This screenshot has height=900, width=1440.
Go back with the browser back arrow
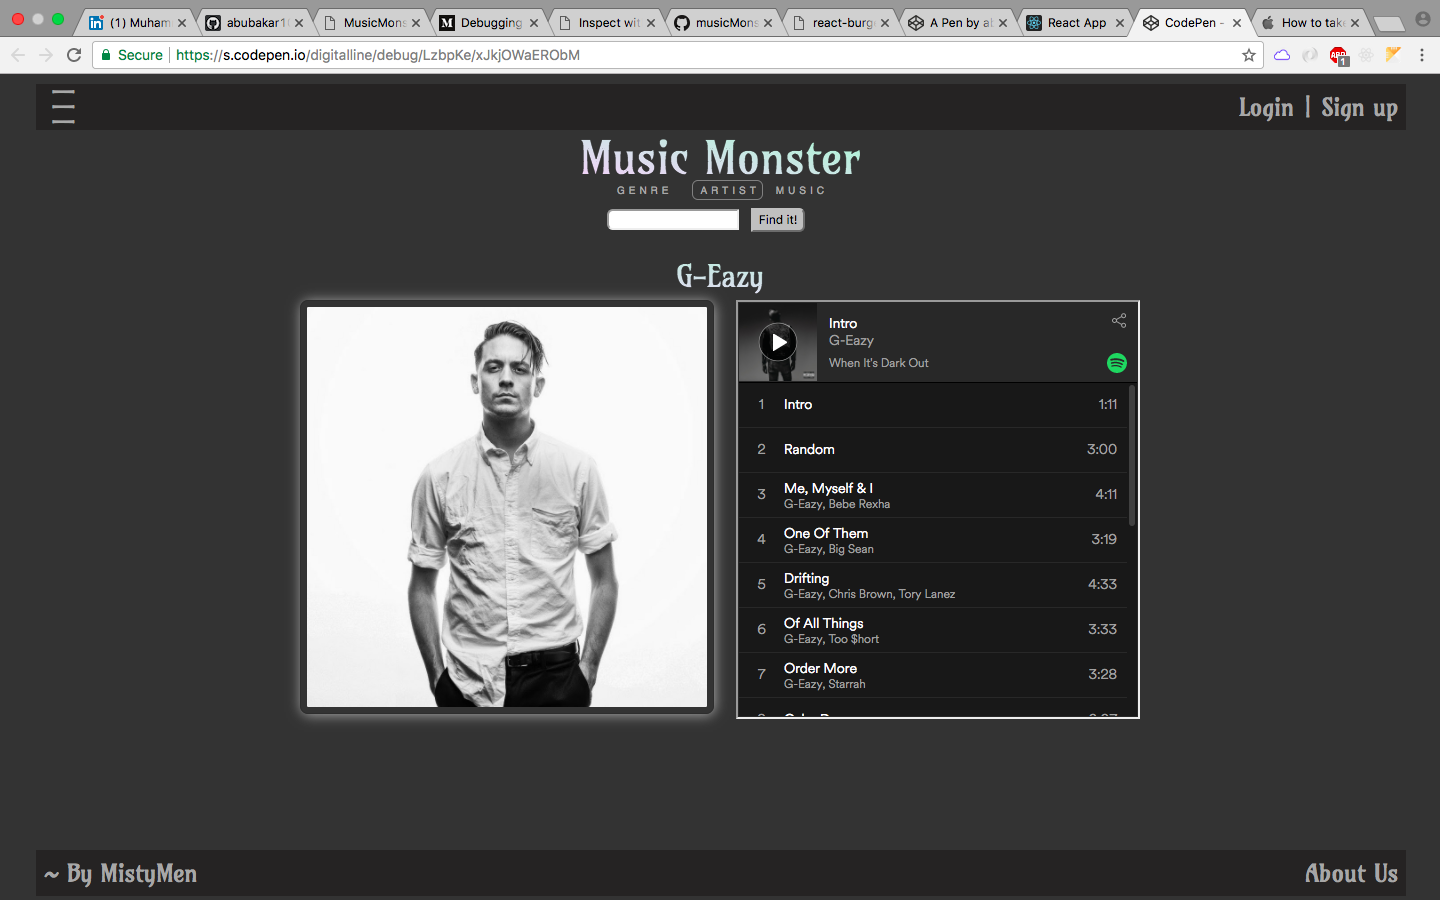(x=18, y=55)
